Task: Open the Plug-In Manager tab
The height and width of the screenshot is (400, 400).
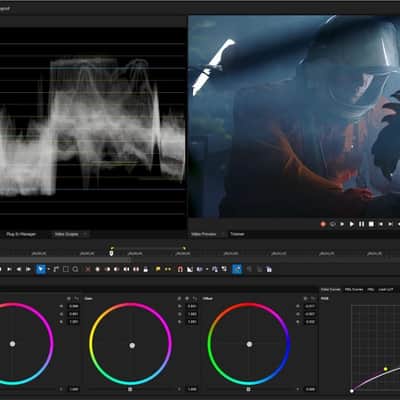Action: coord(21,234)
